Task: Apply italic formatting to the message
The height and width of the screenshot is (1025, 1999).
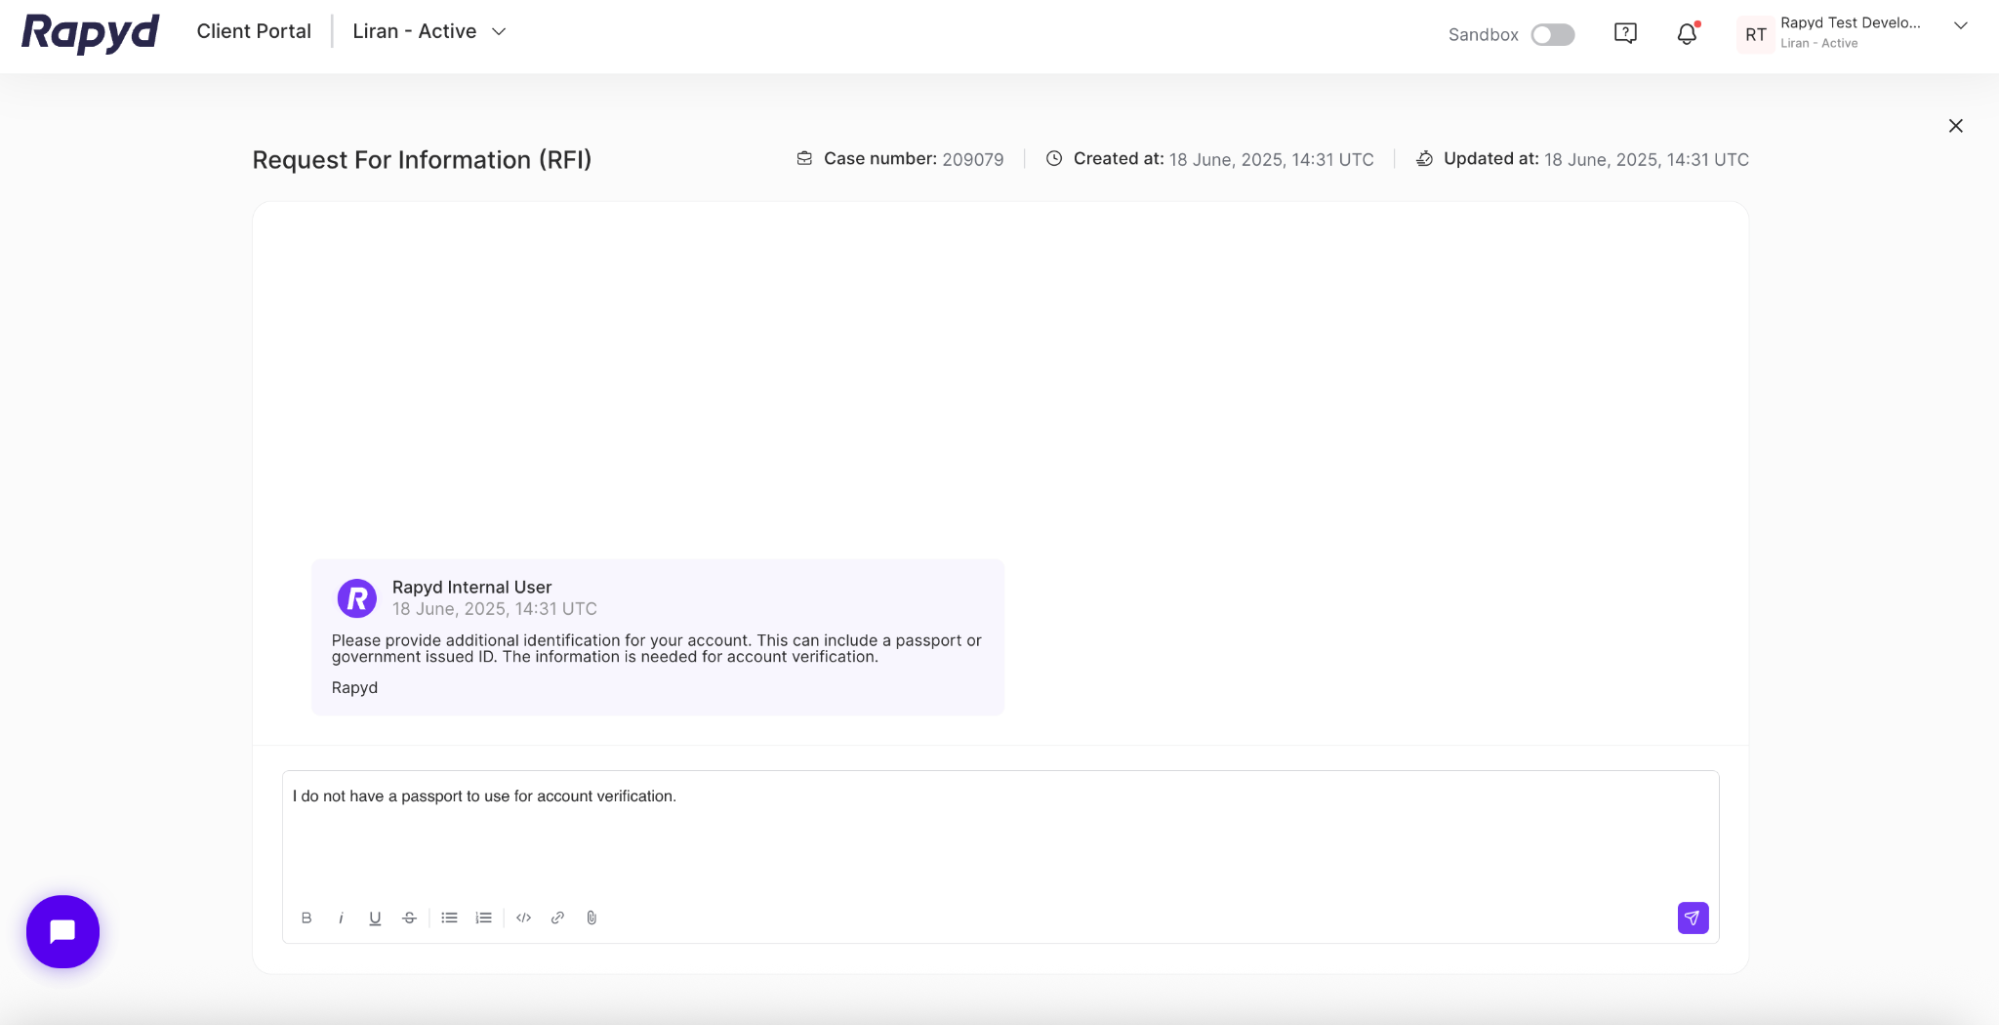Action: [341, 917]
